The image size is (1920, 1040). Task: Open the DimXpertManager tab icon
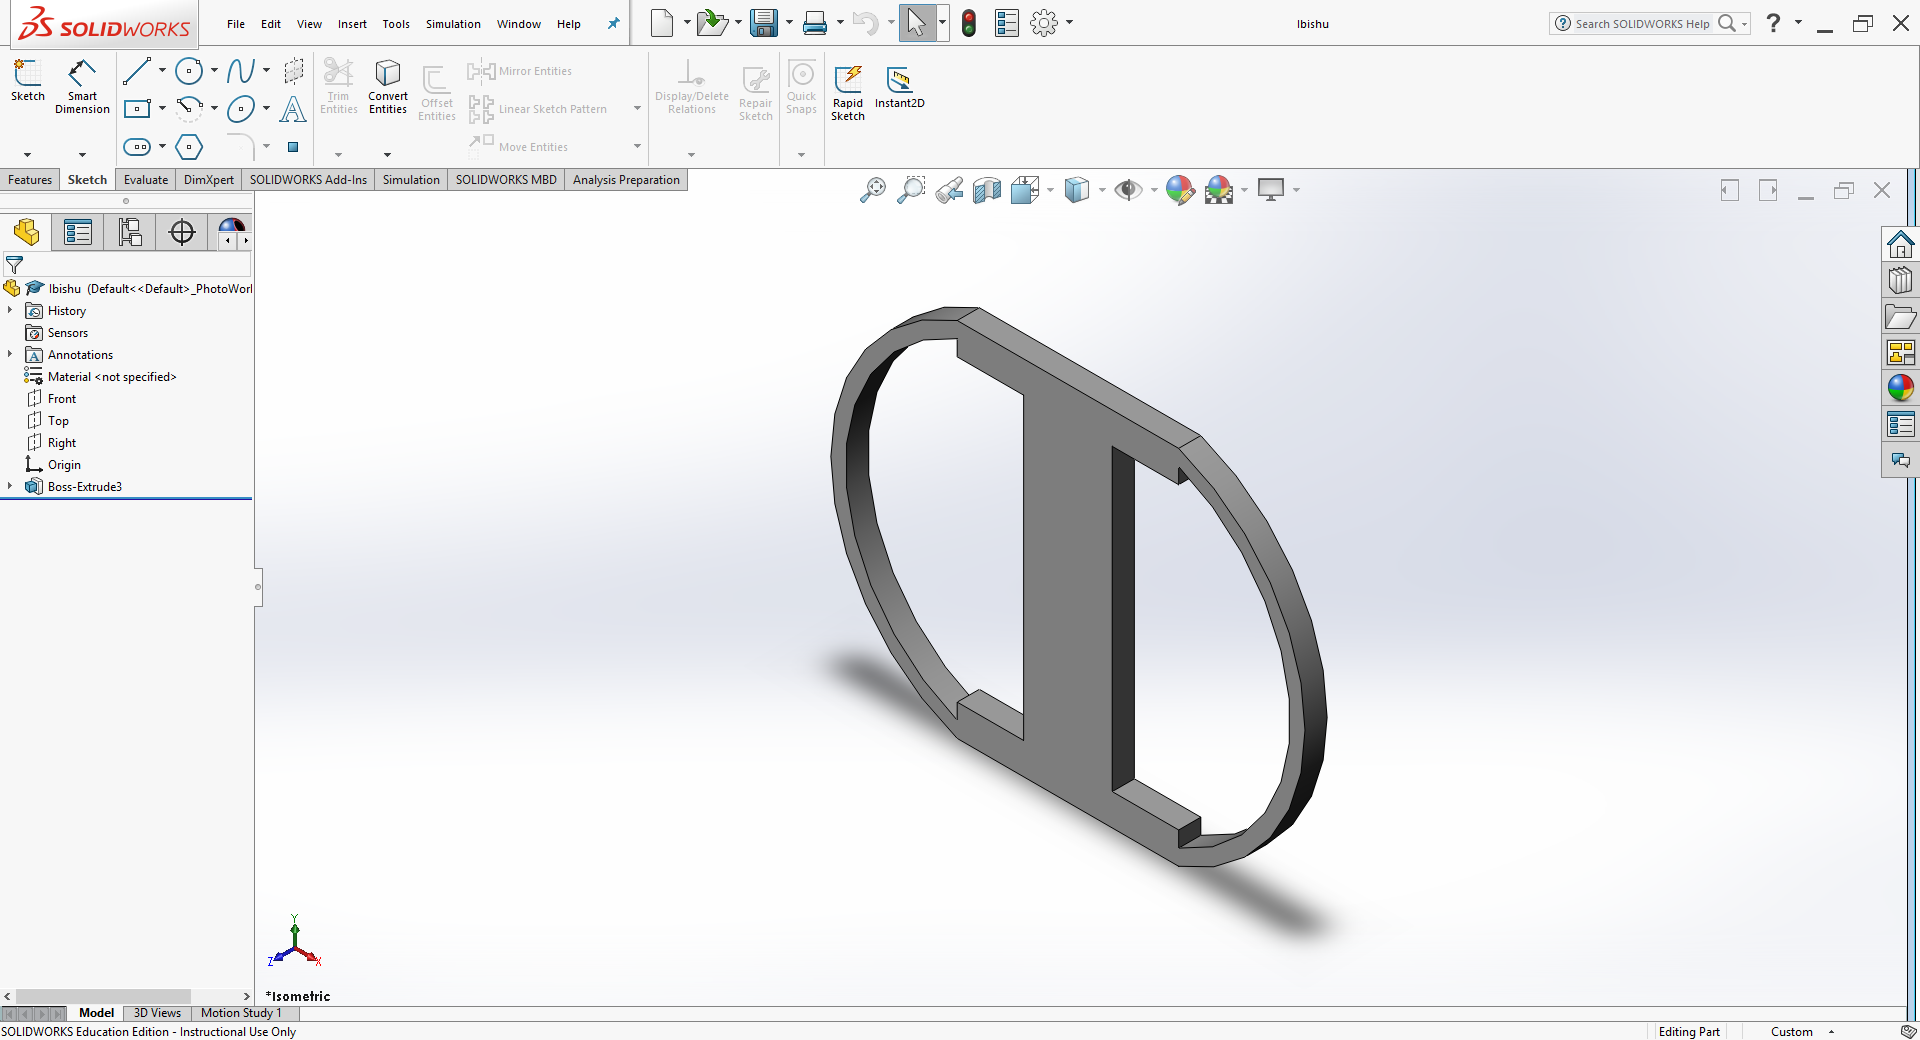[182, 232]
